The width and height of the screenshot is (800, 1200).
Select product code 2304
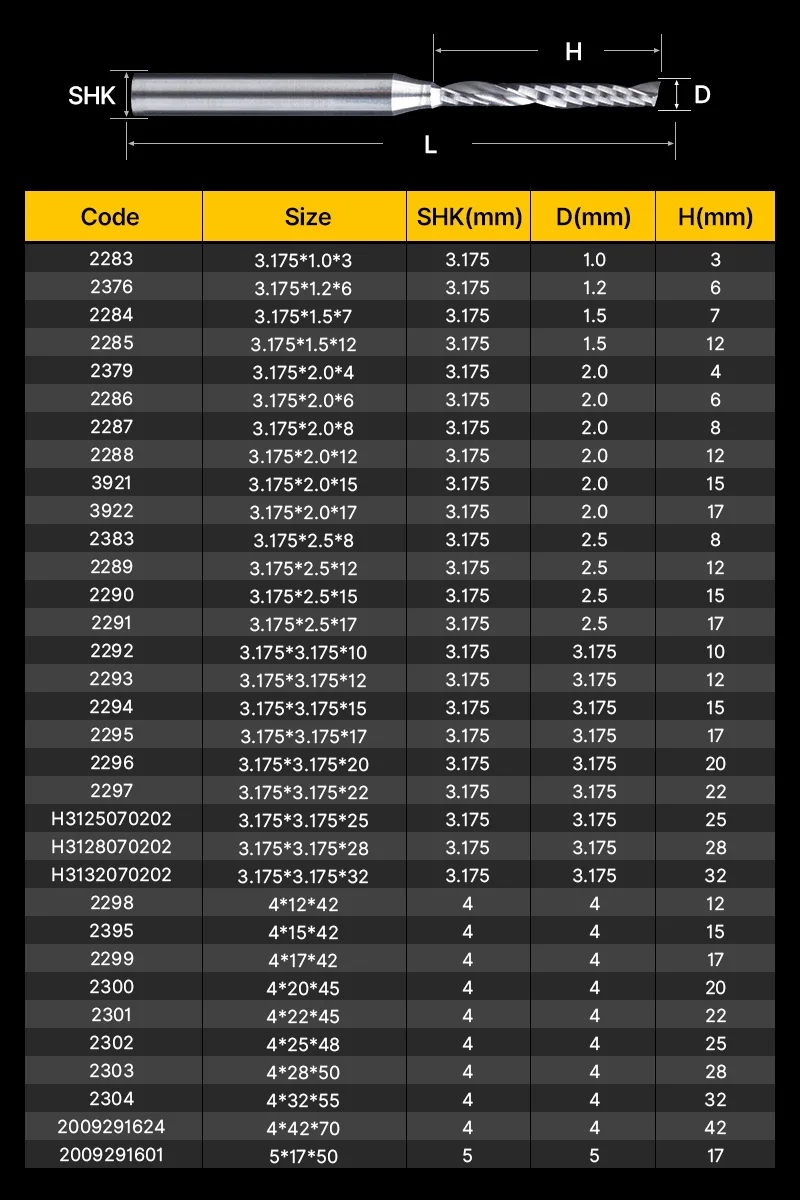pos(110,1098)
